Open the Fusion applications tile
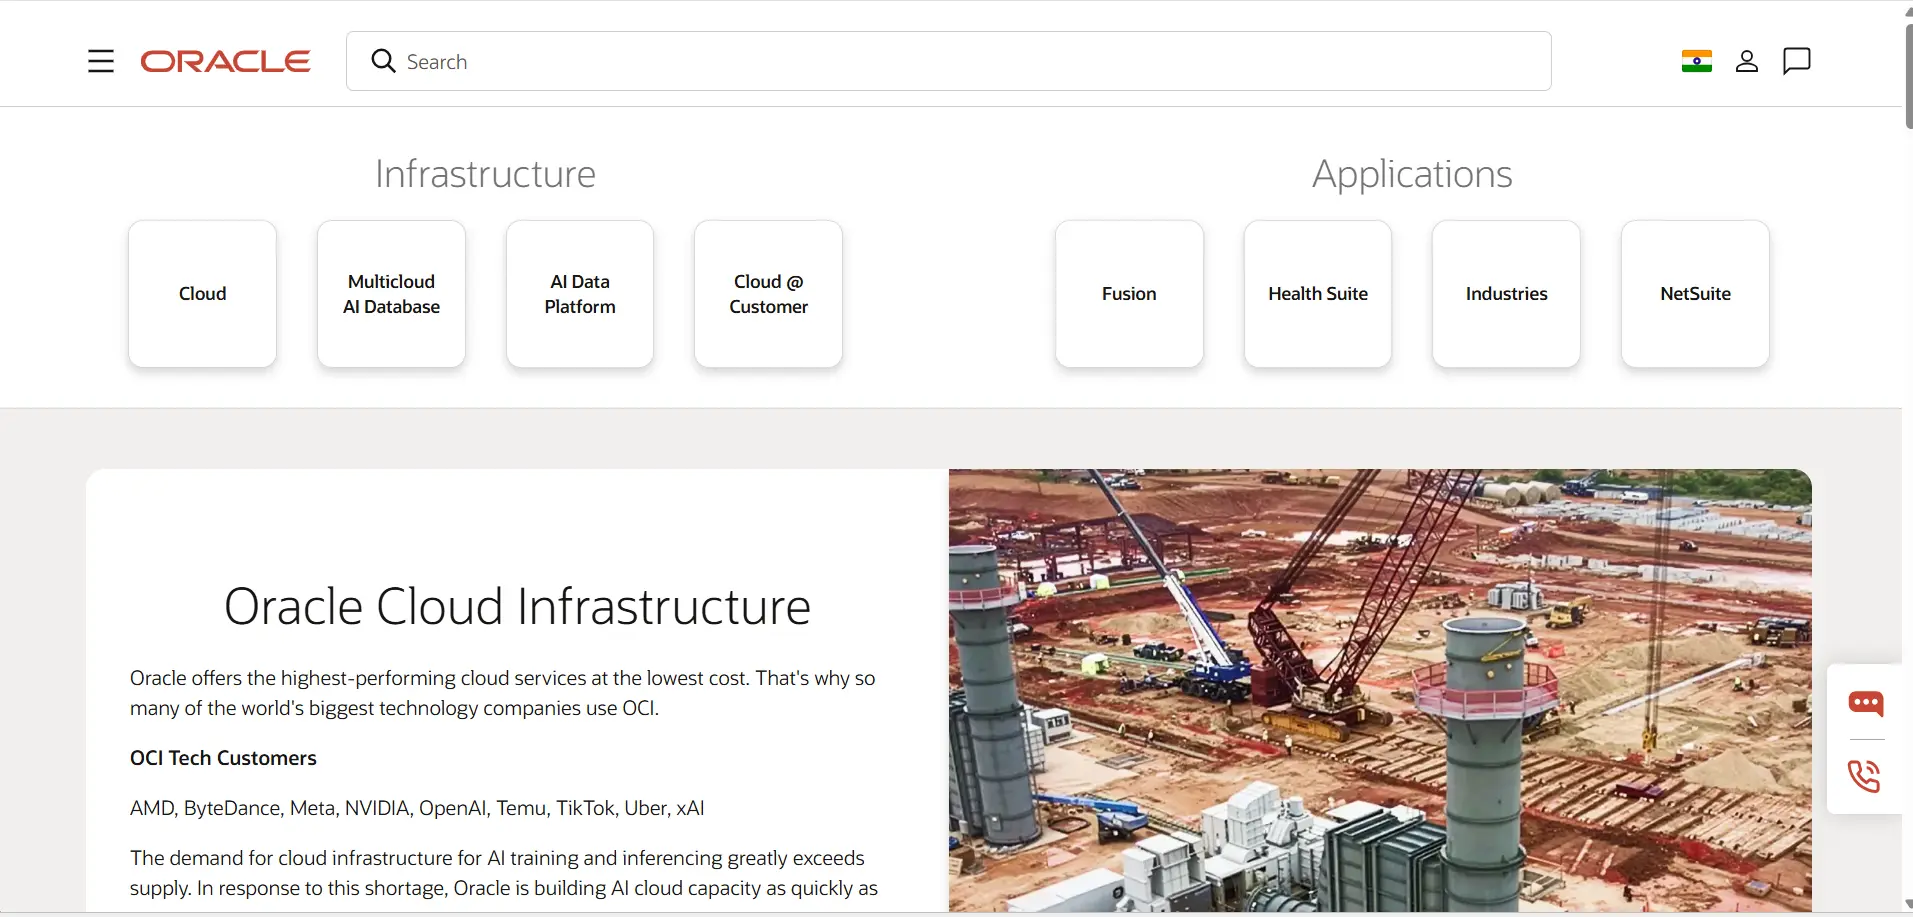Viewport: 1913px width, 917px height. (1129, 294)
